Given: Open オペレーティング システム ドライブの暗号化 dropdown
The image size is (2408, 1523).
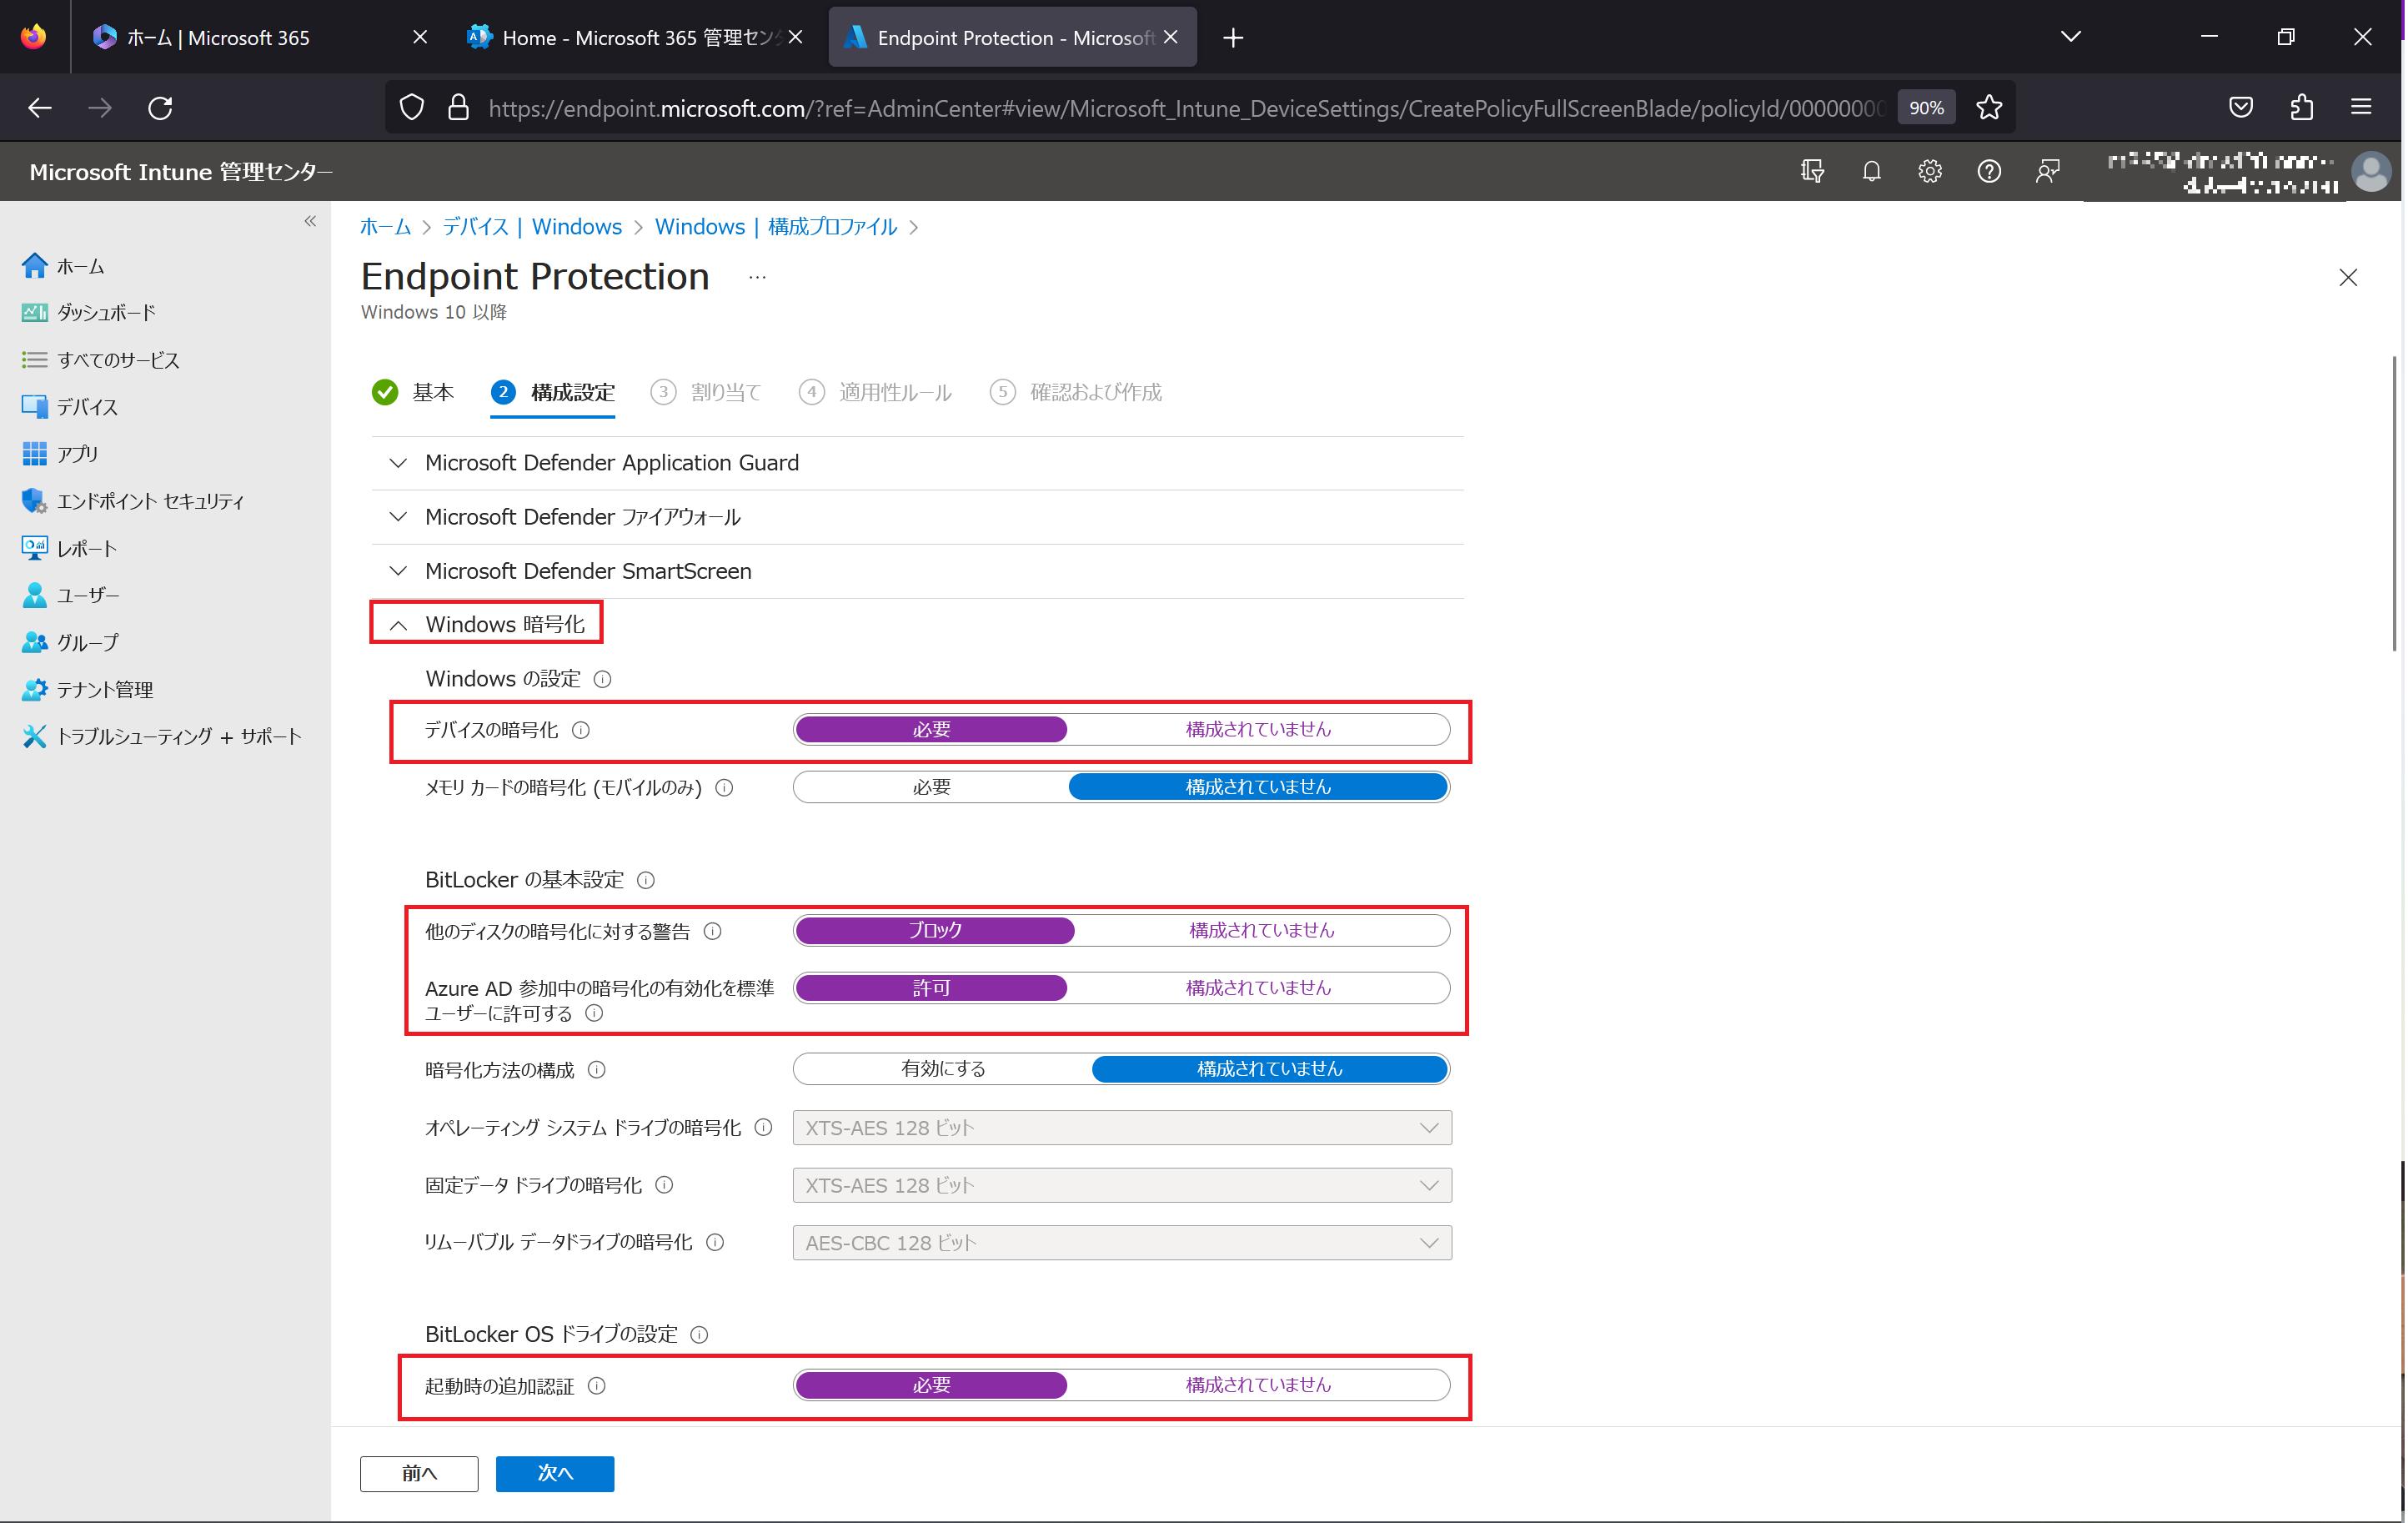Looking at the screenshot, I should [x=1122, y=1128].
